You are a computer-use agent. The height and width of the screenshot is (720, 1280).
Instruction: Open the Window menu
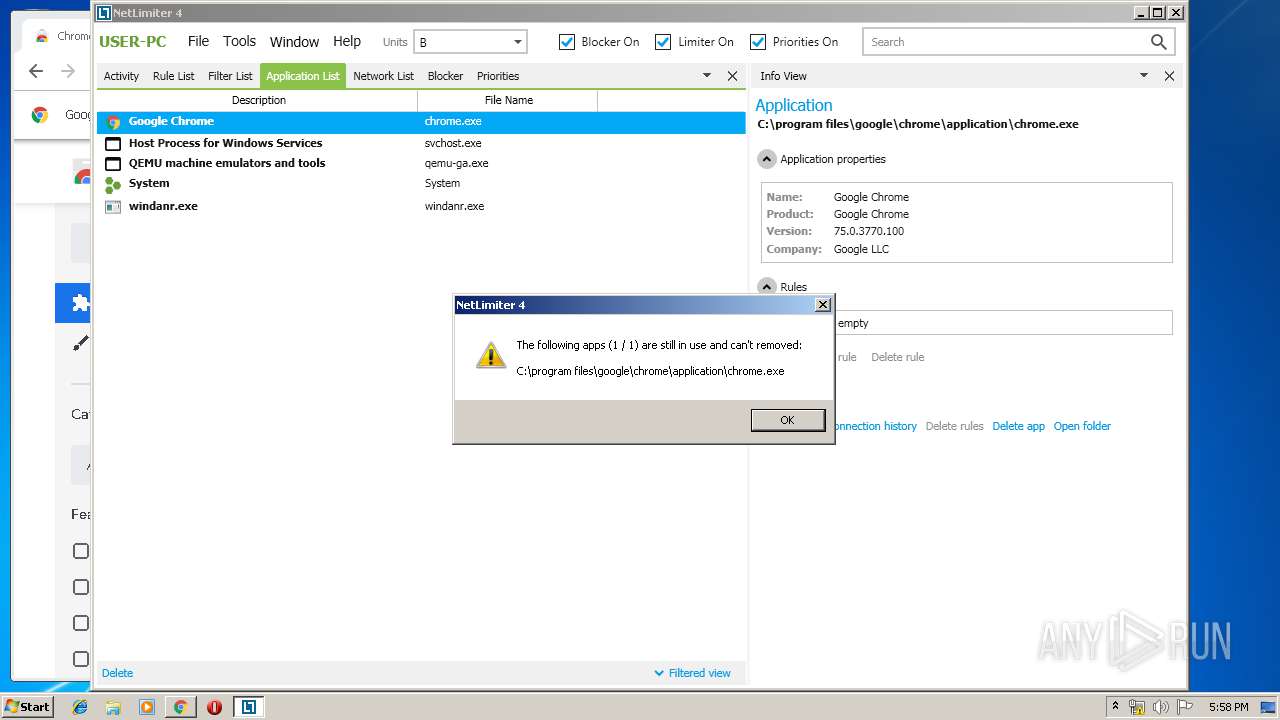point(294,42)
